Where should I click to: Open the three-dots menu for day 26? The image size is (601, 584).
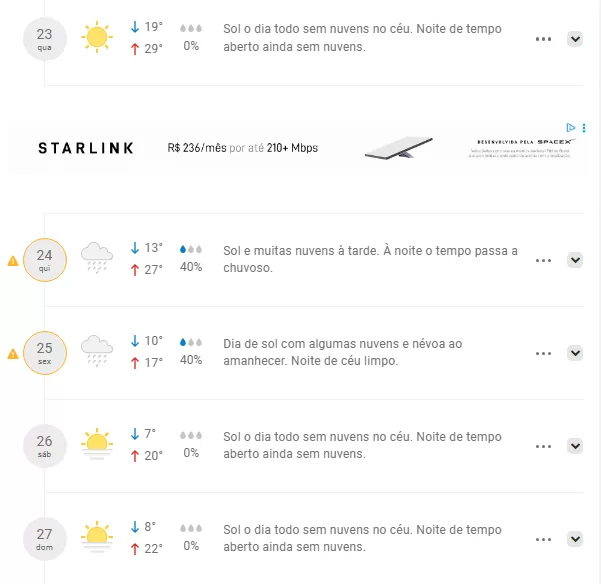tap(543, 446)
